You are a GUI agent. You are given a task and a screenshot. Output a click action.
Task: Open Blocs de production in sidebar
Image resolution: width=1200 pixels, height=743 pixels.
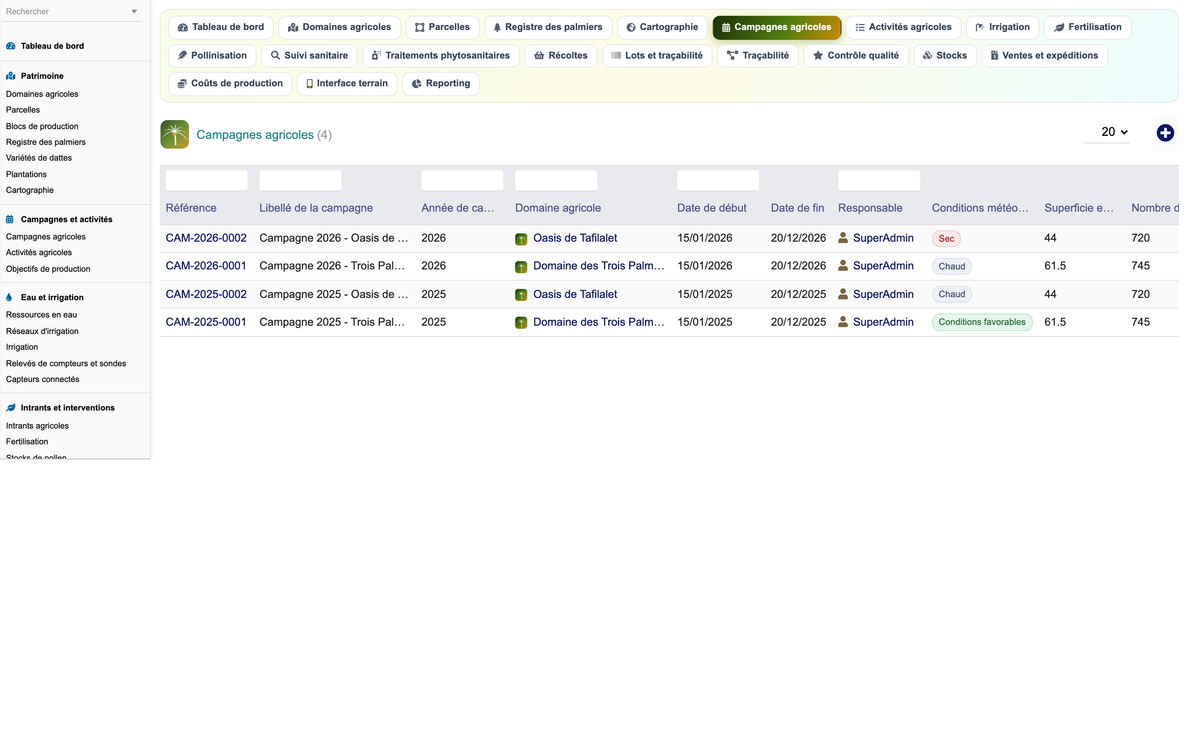tap(42, 126)
